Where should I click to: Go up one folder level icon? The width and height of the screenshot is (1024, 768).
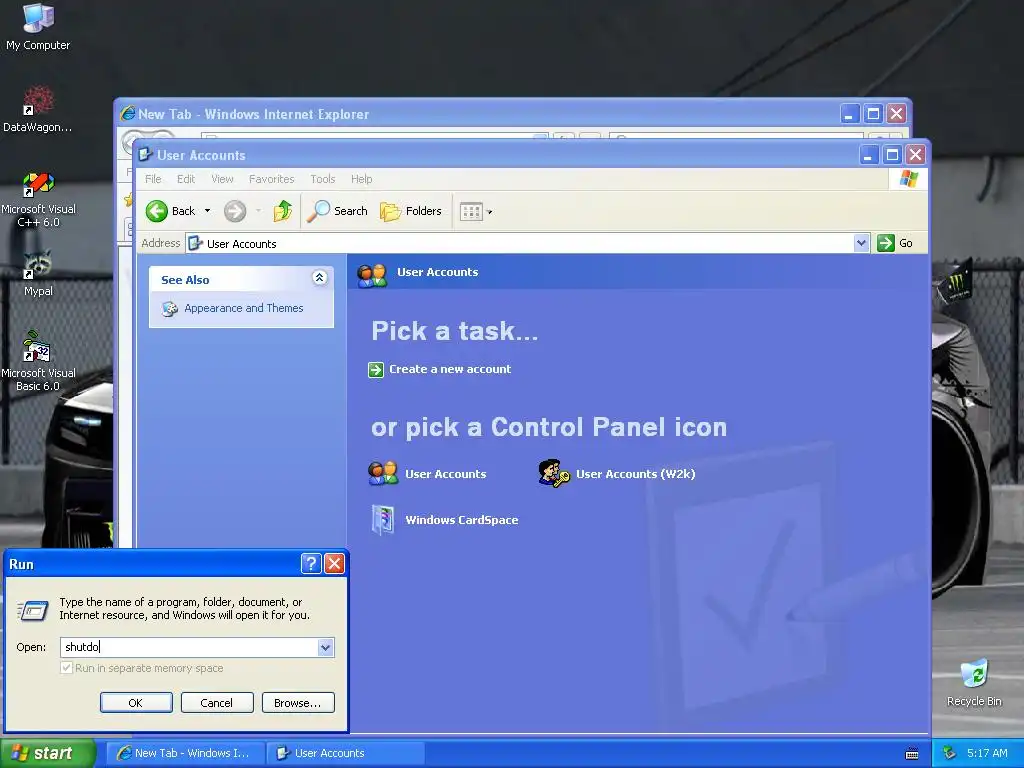[283, 211]
